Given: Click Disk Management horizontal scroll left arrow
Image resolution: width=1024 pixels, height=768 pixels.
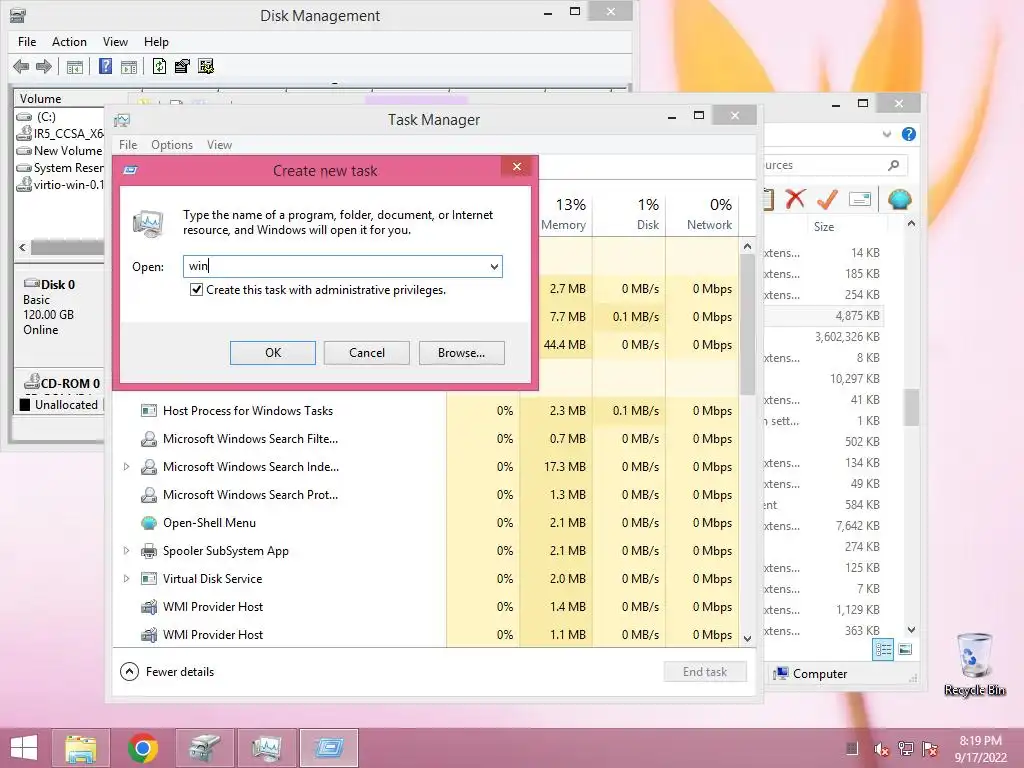Looking at the screenshot, I should coord(23,248).
